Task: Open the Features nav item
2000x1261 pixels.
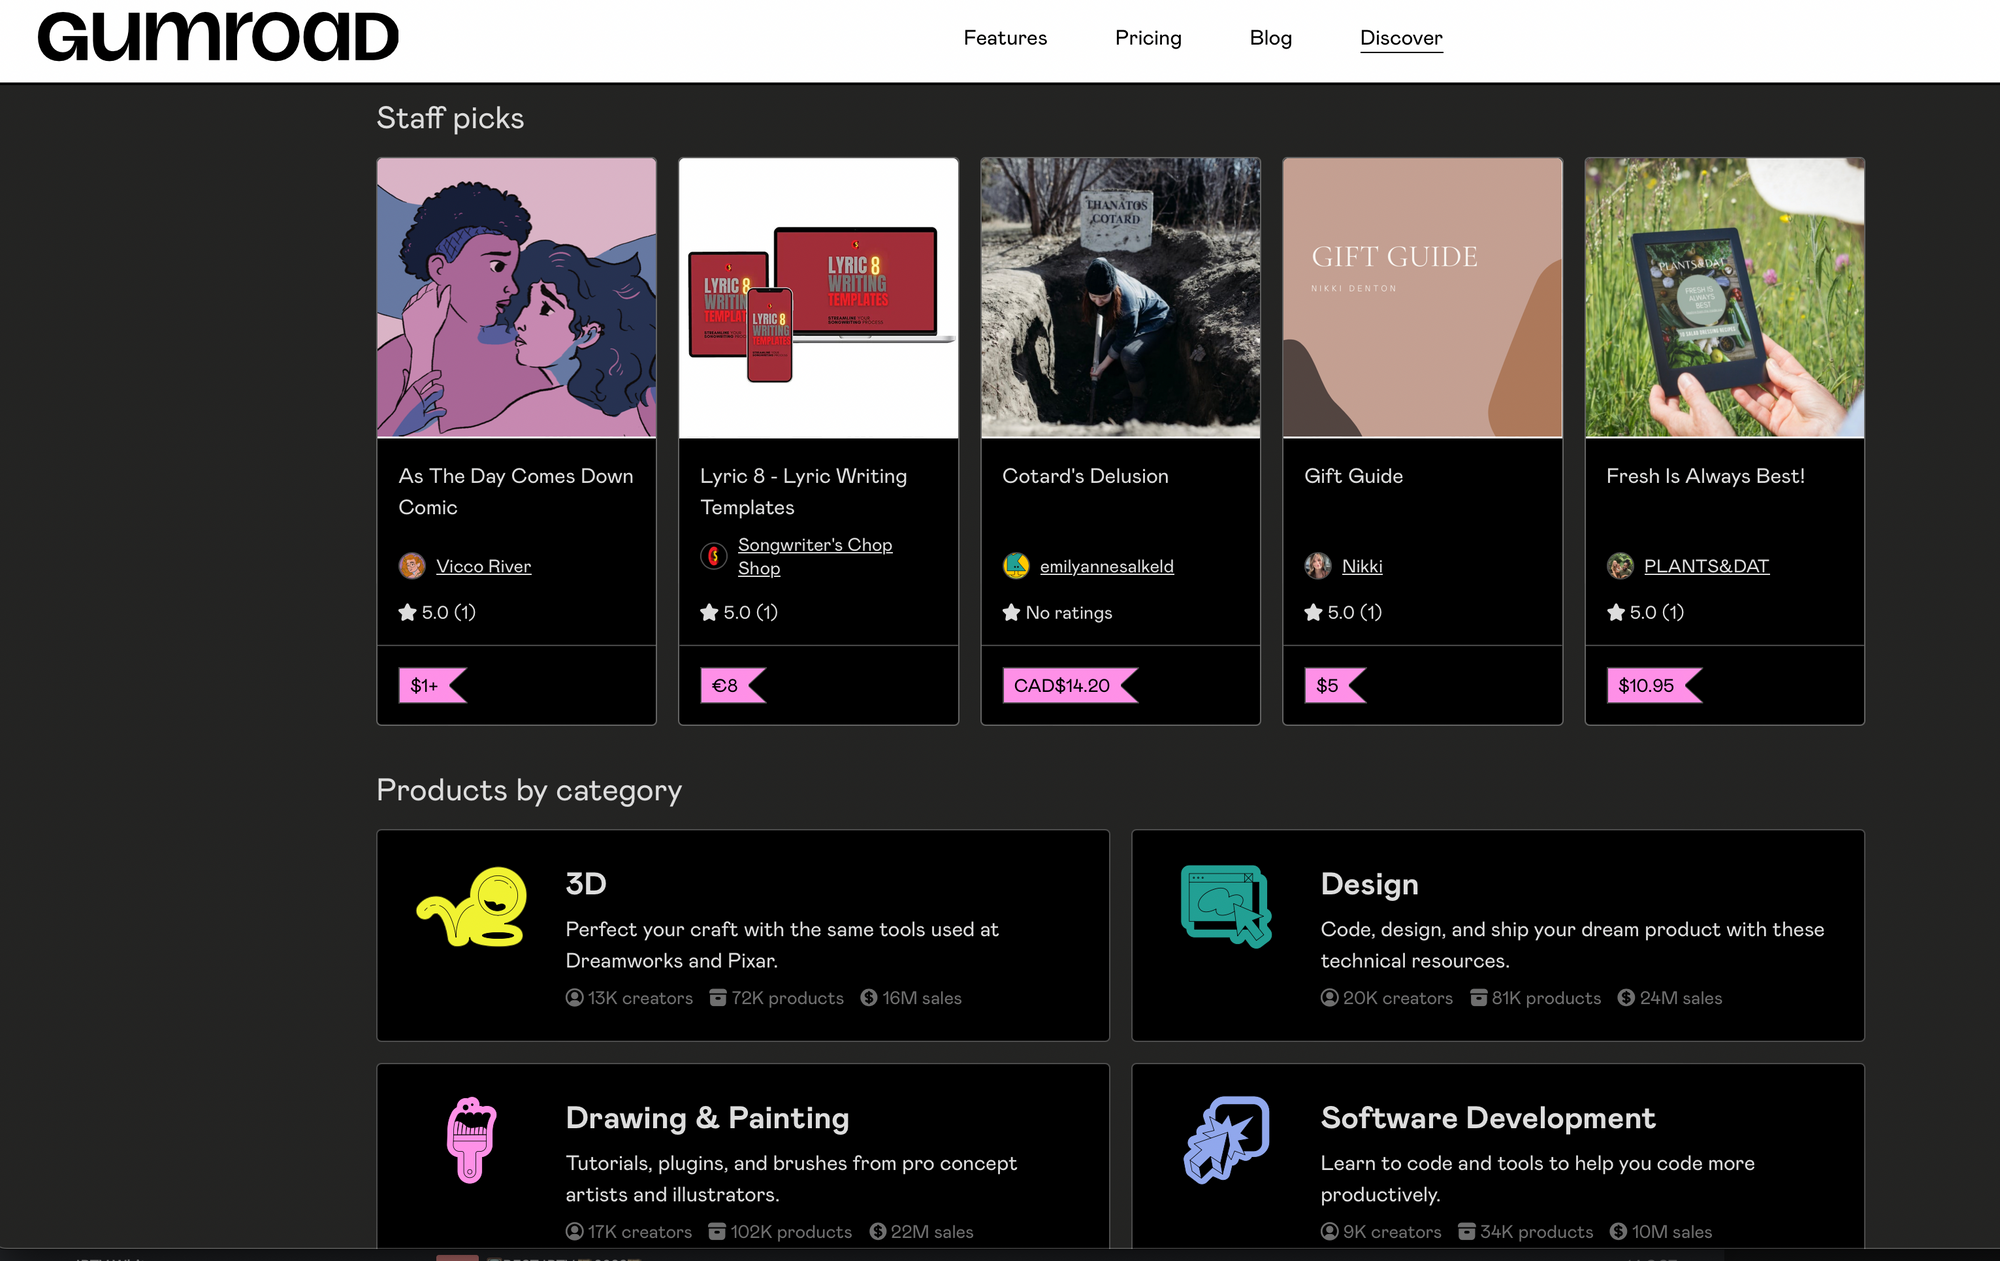Action: 1005,38
